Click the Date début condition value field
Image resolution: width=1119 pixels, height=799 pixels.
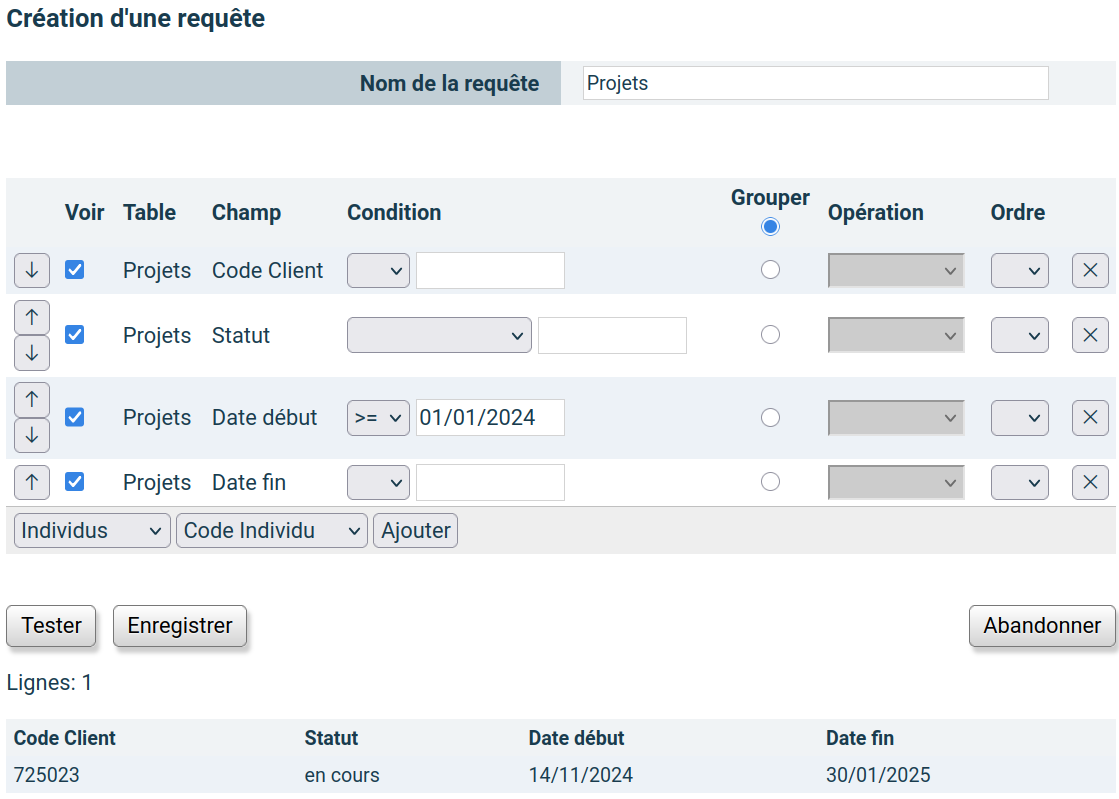[490, 417]
